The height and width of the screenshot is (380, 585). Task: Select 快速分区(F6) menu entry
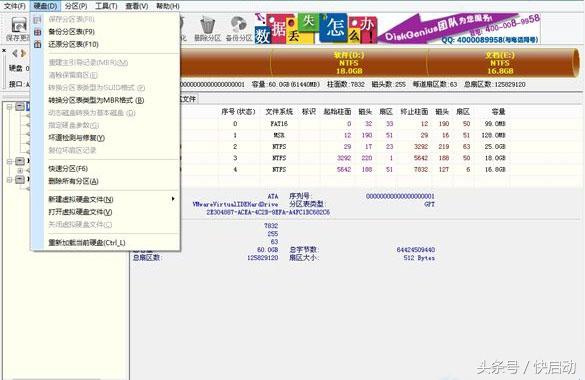(x=68, y=169)
